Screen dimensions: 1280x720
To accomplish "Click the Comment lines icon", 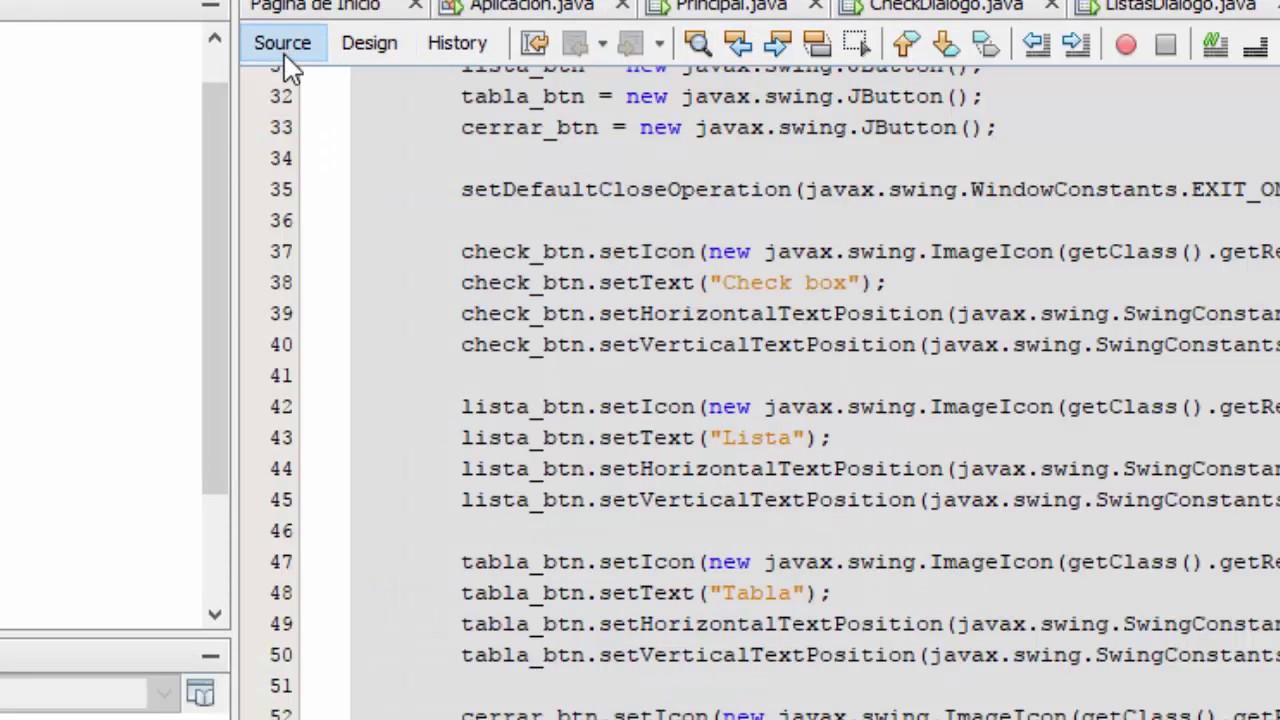I will pos(1215,44).
